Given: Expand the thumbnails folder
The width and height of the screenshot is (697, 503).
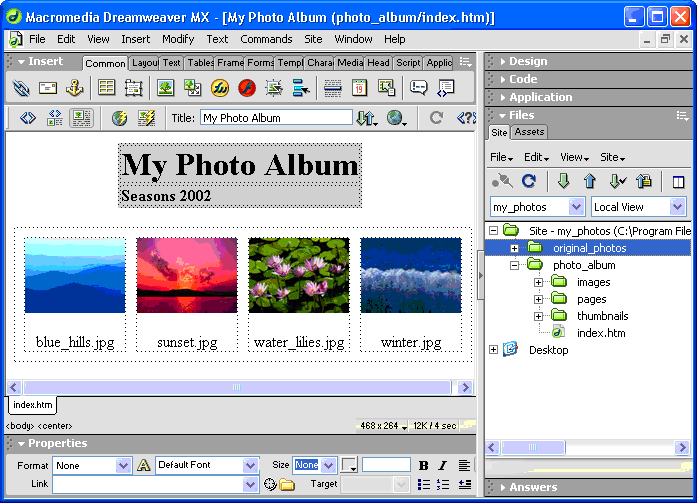Looking at the screenshot, I should pyautogui.click(x=538, y=316).
